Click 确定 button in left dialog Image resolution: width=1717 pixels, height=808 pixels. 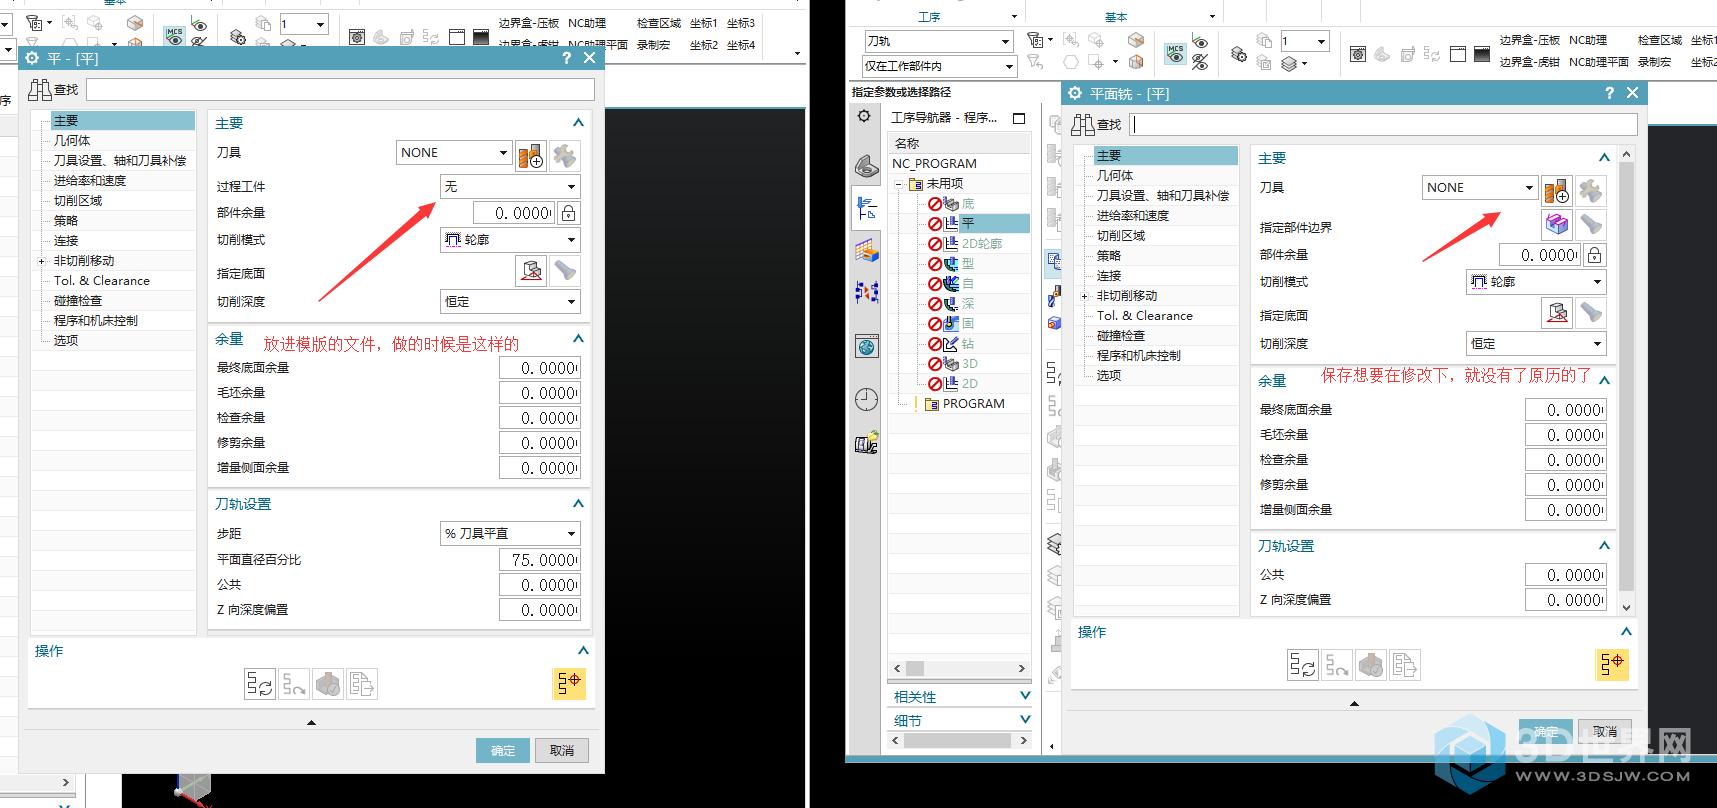coord(503,750)
